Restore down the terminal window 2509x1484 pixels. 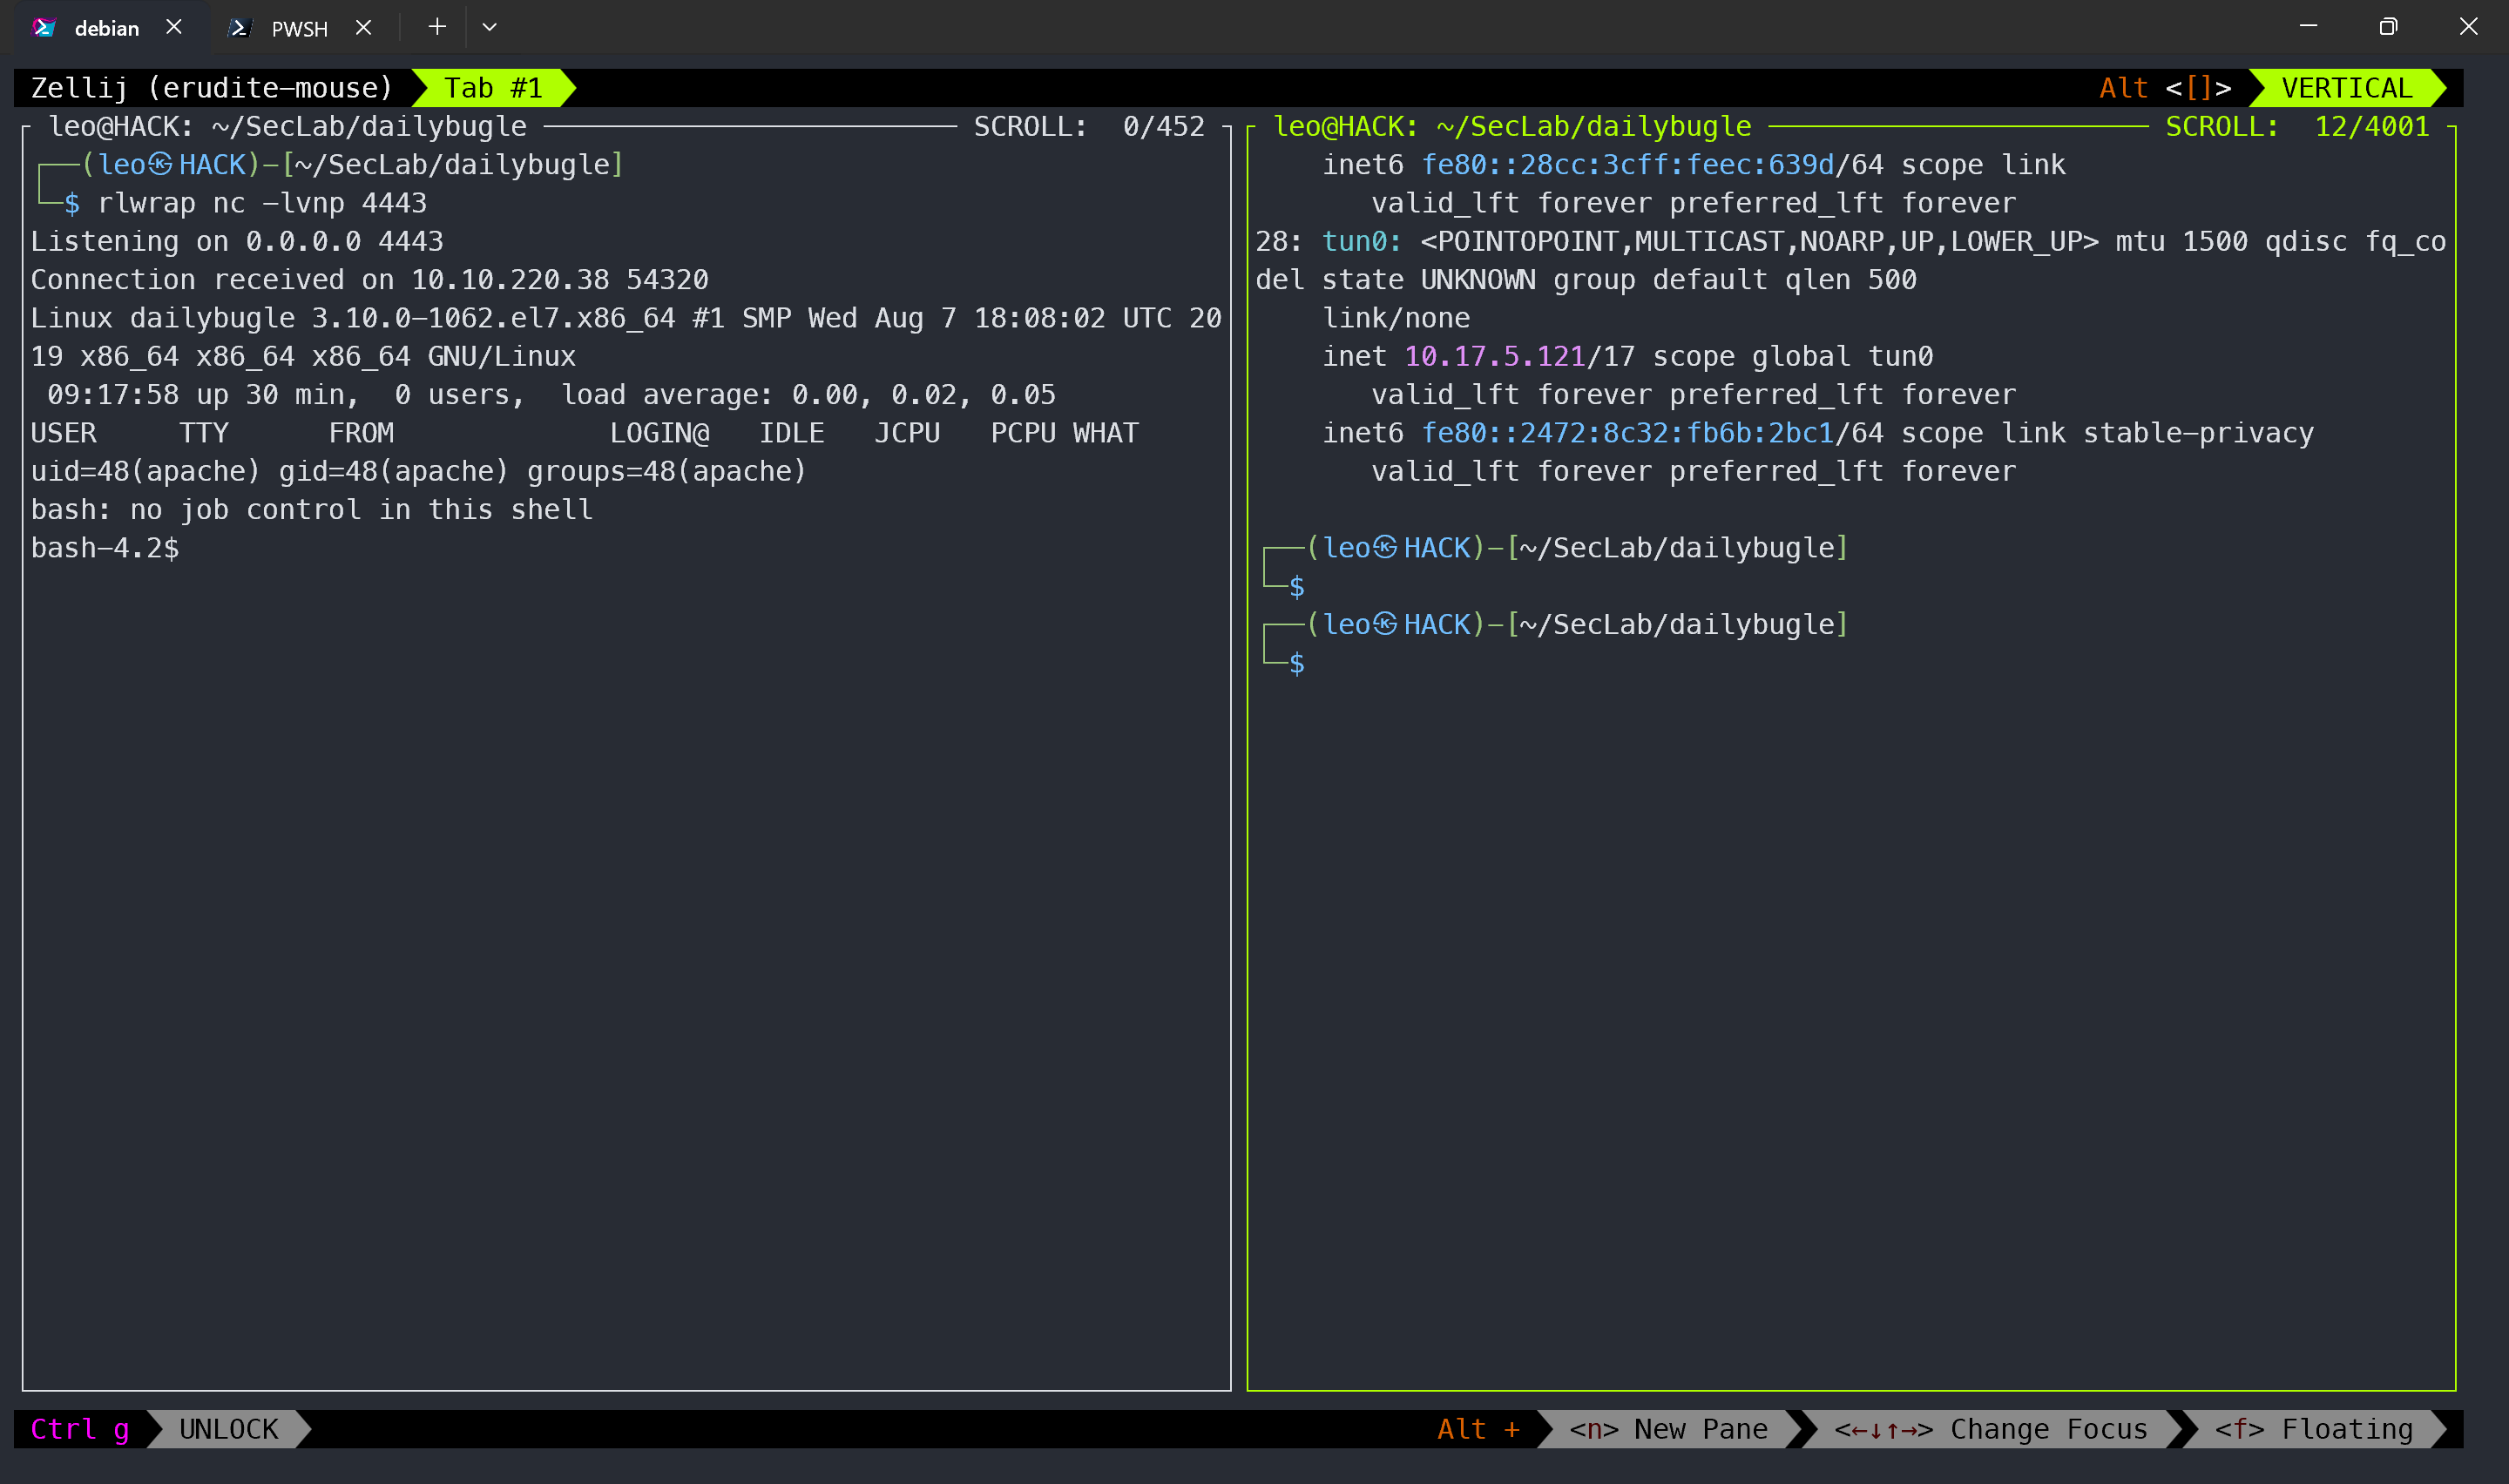coord(2388,27)
